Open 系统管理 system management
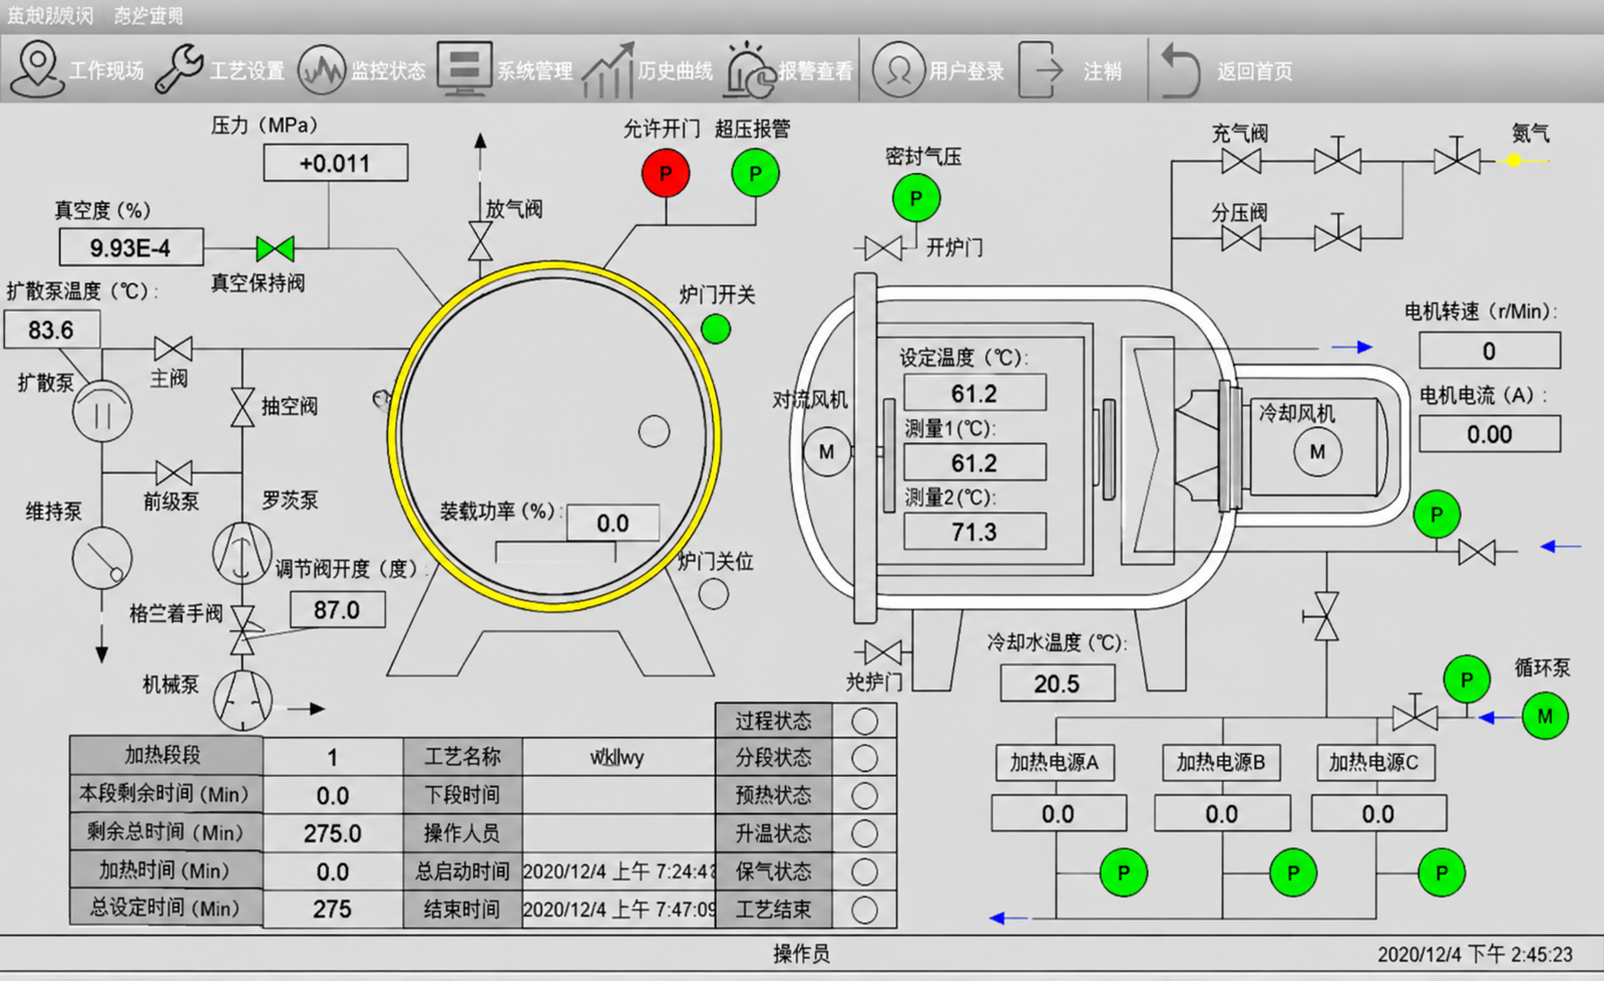Screen dimensions: 1604x981 pos(505,70)
